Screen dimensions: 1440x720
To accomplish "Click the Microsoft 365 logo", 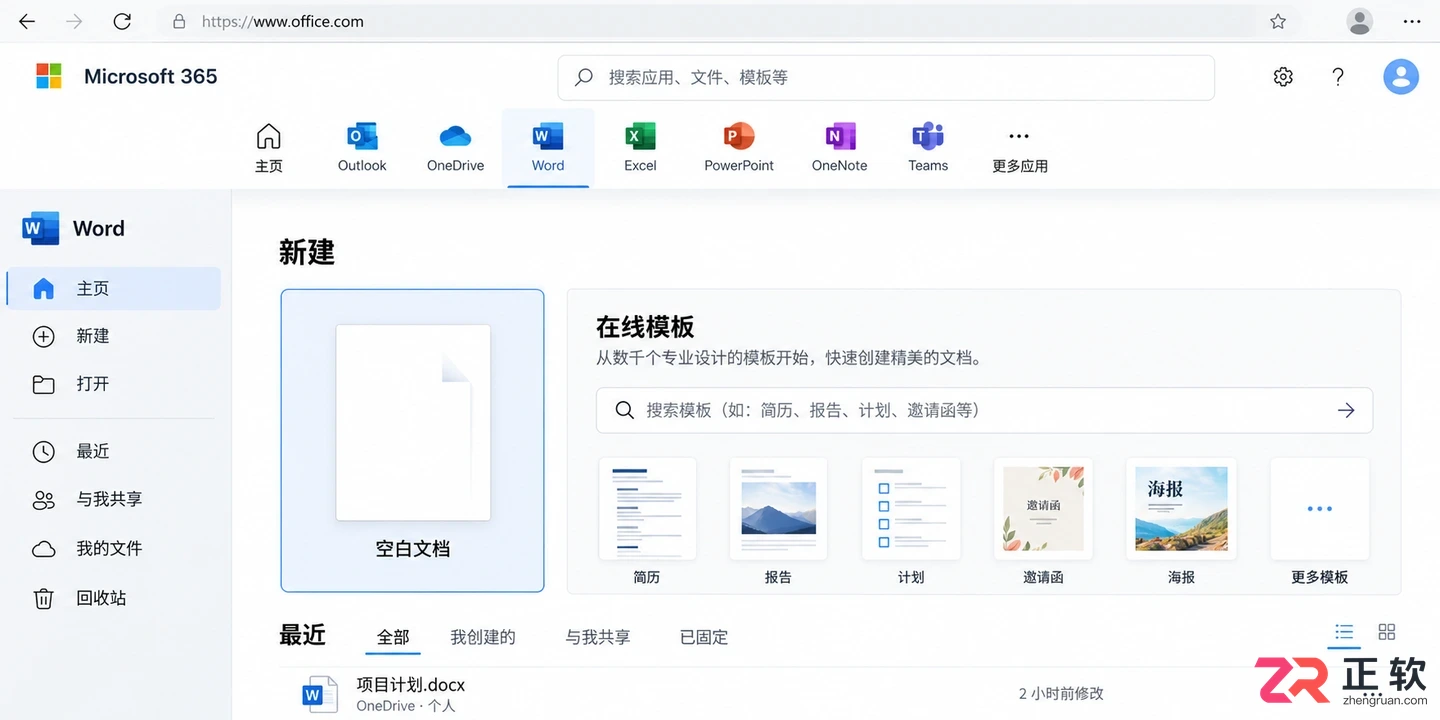I will tap(49, 77).
